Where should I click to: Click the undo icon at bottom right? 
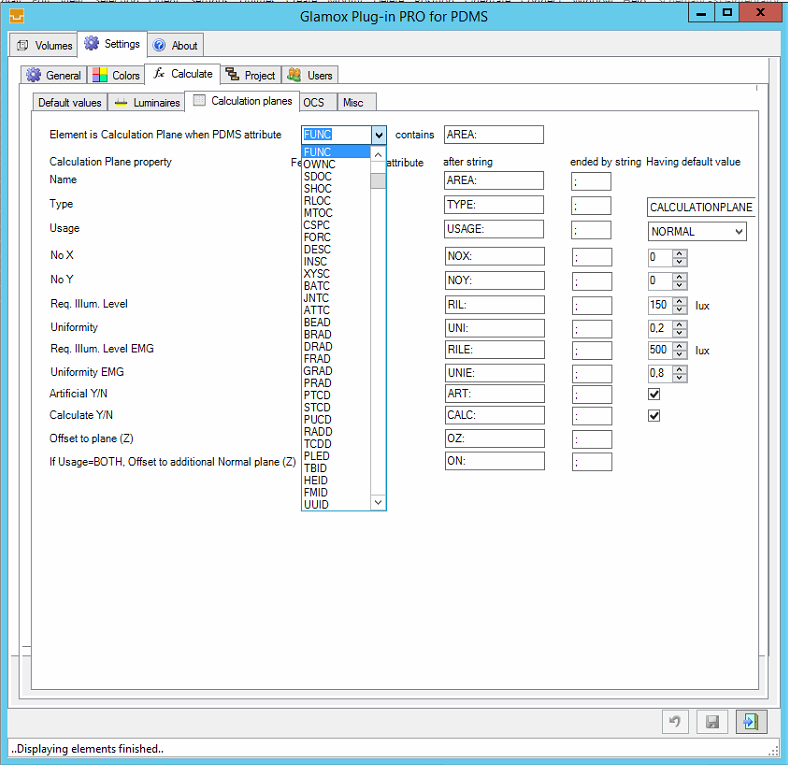point(675,722)
